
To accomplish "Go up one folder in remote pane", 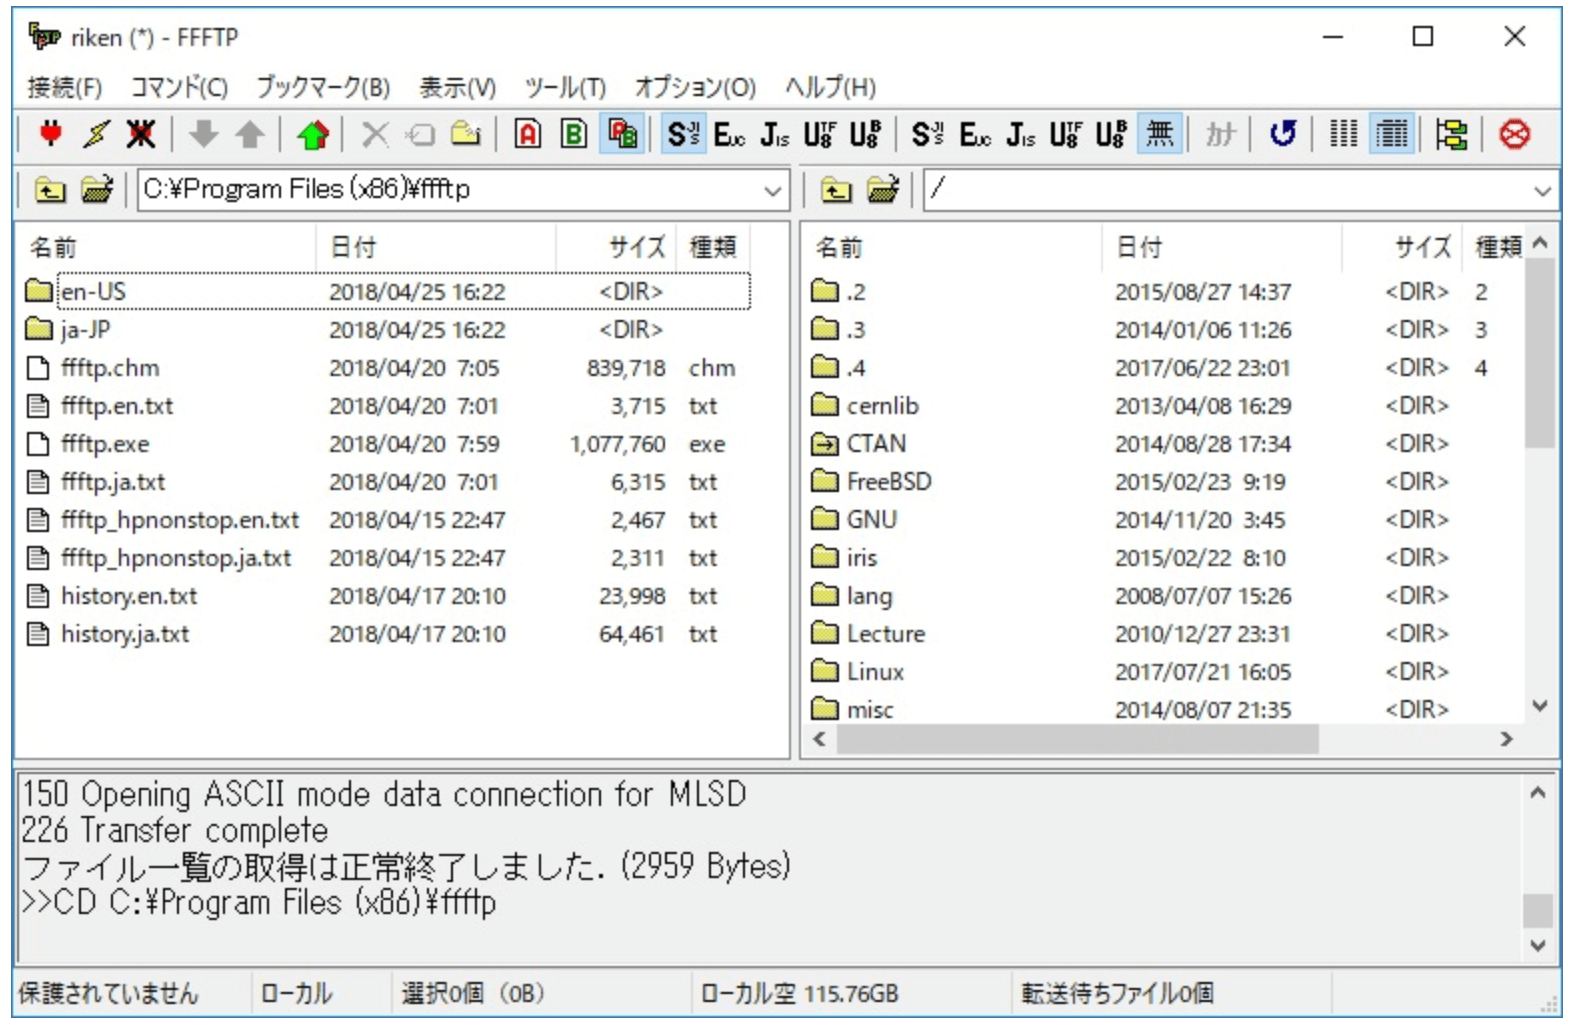I will tap(836, 190).
